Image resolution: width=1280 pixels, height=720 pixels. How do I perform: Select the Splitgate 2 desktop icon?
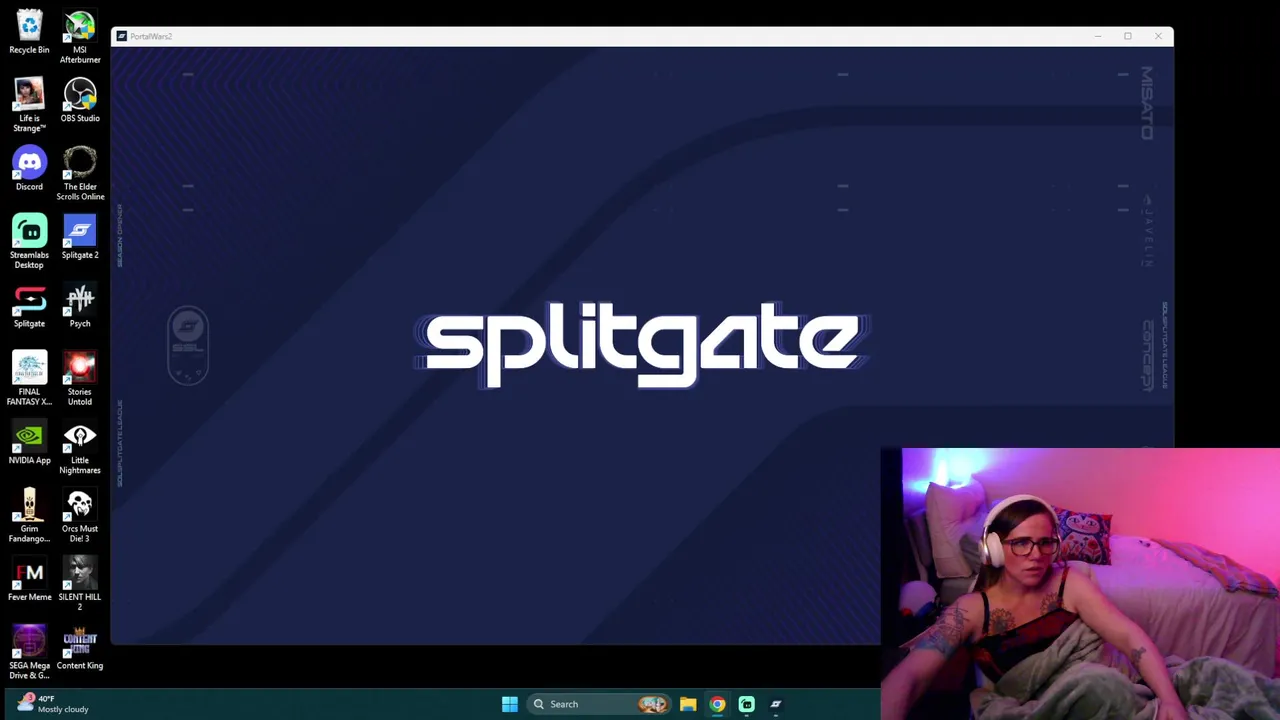pyautogui.click(x=80, y=238)
